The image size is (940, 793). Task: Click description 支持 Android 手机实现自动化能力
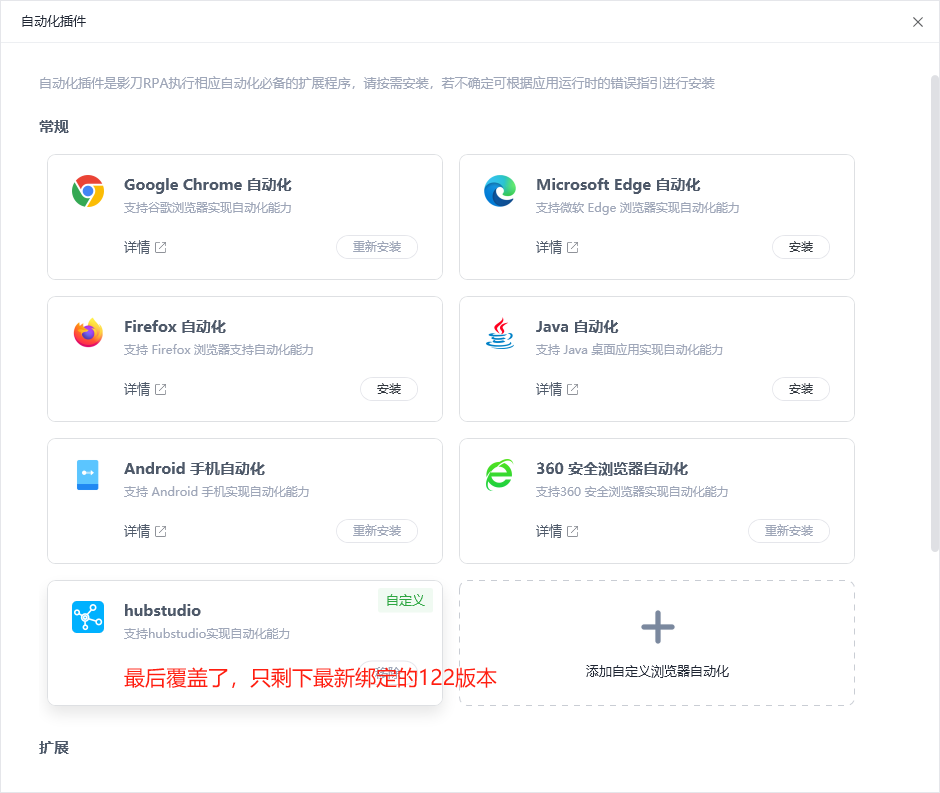tap(216, 492)
